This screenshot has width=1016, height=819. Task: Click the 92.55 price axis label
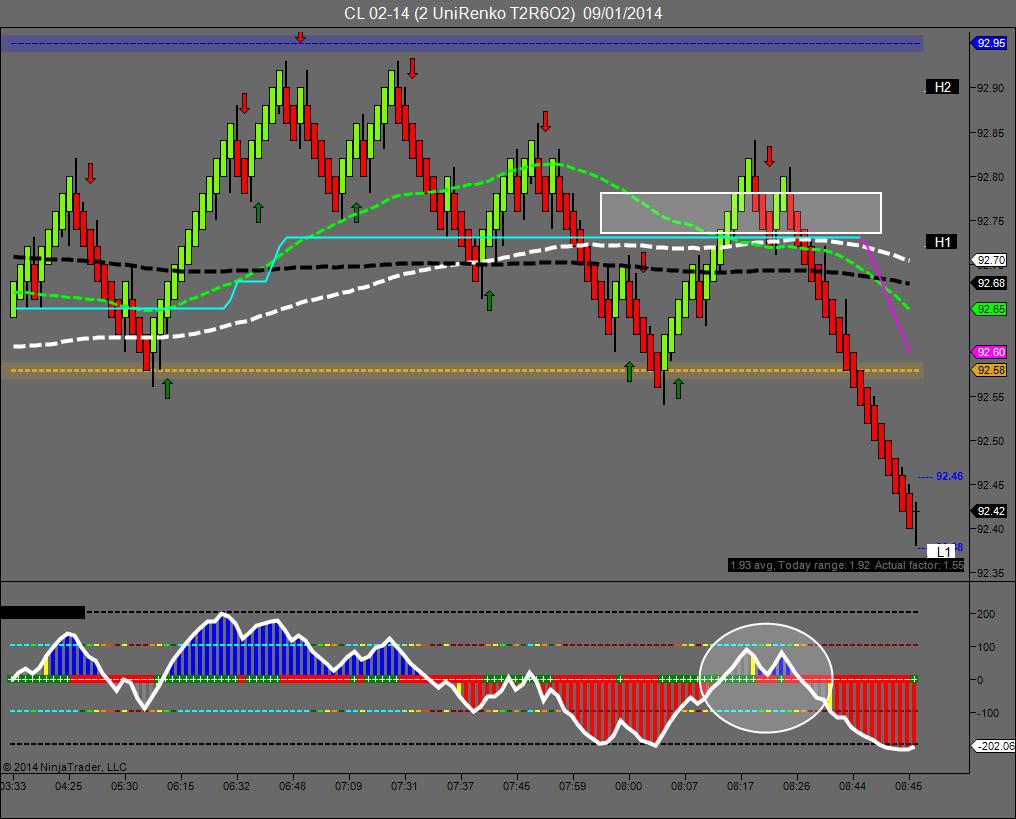[990, 397]
